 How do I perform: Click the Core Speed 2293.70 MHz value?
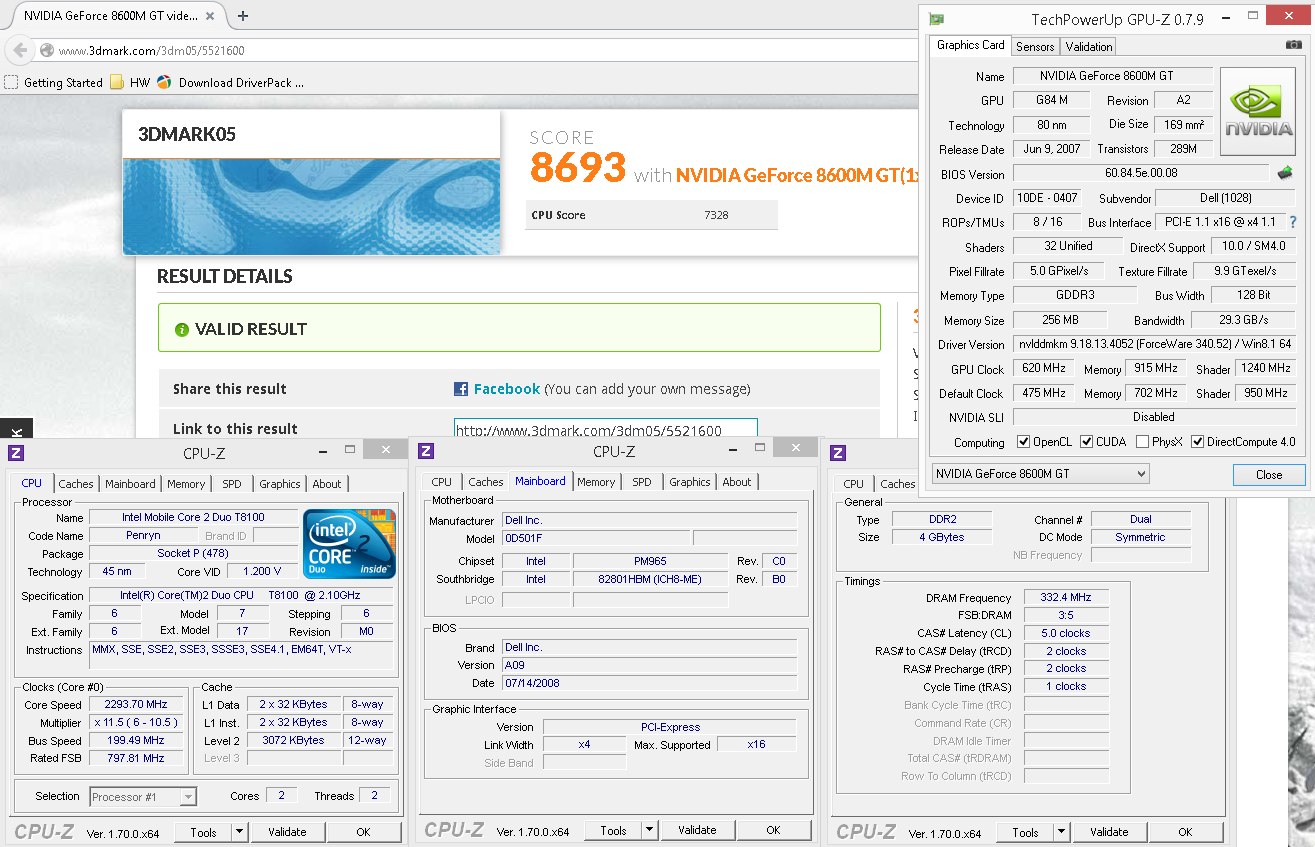coord(136,705)
